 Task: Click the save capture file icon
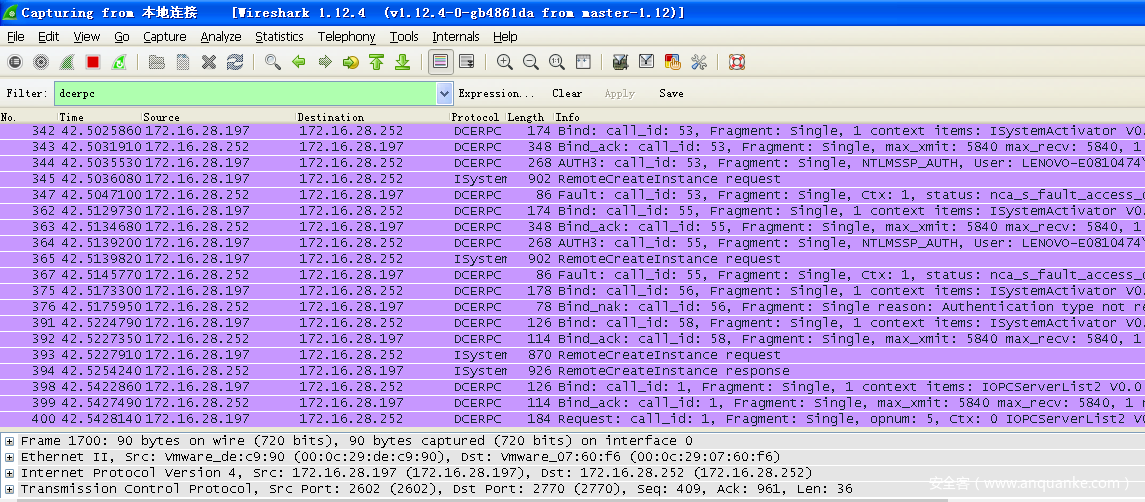[183, 62]
